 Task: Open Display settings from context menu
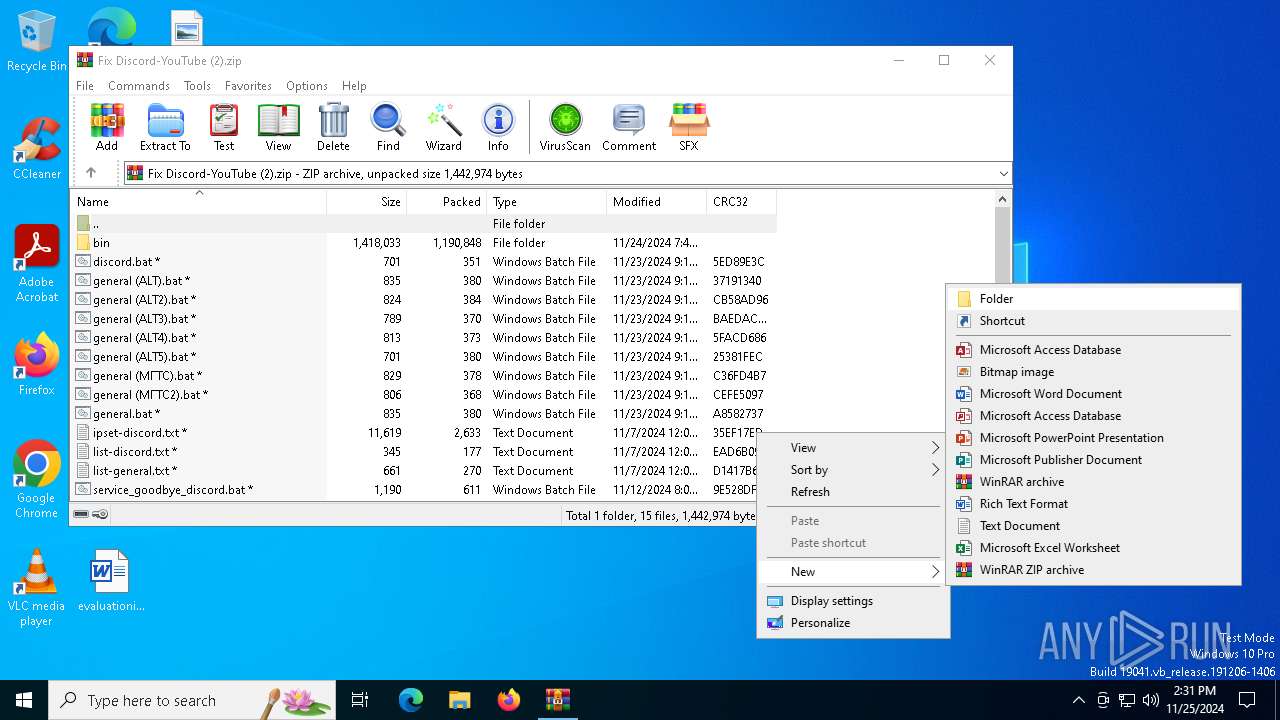coord(853,601)
